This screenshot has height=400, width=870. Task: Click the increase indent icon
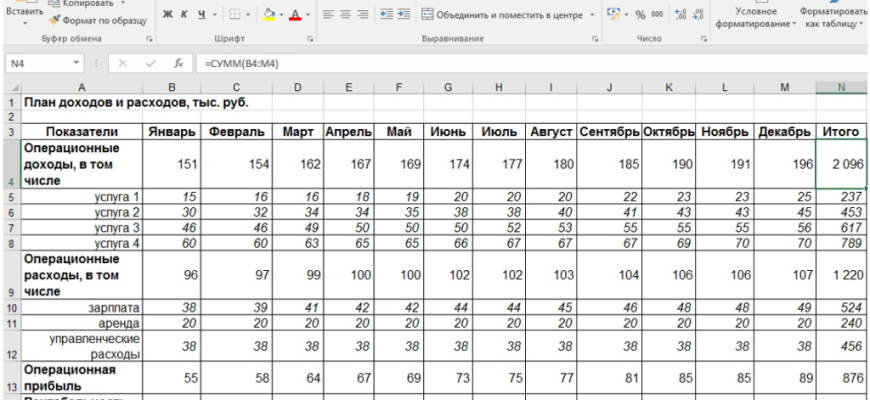point(402,16)
